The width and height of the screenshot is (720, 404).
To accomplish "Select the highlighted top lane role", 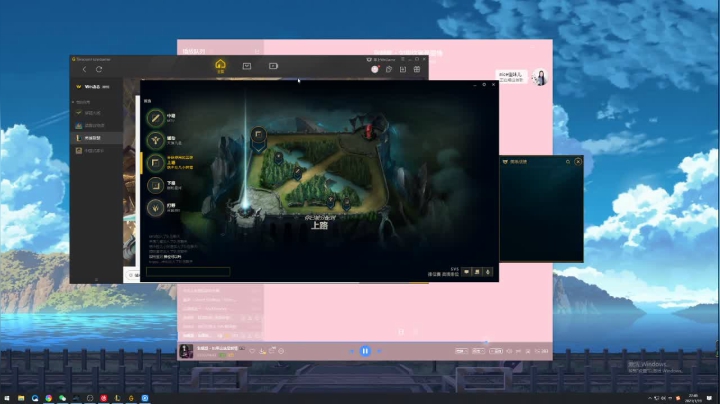I will point(156,163).
